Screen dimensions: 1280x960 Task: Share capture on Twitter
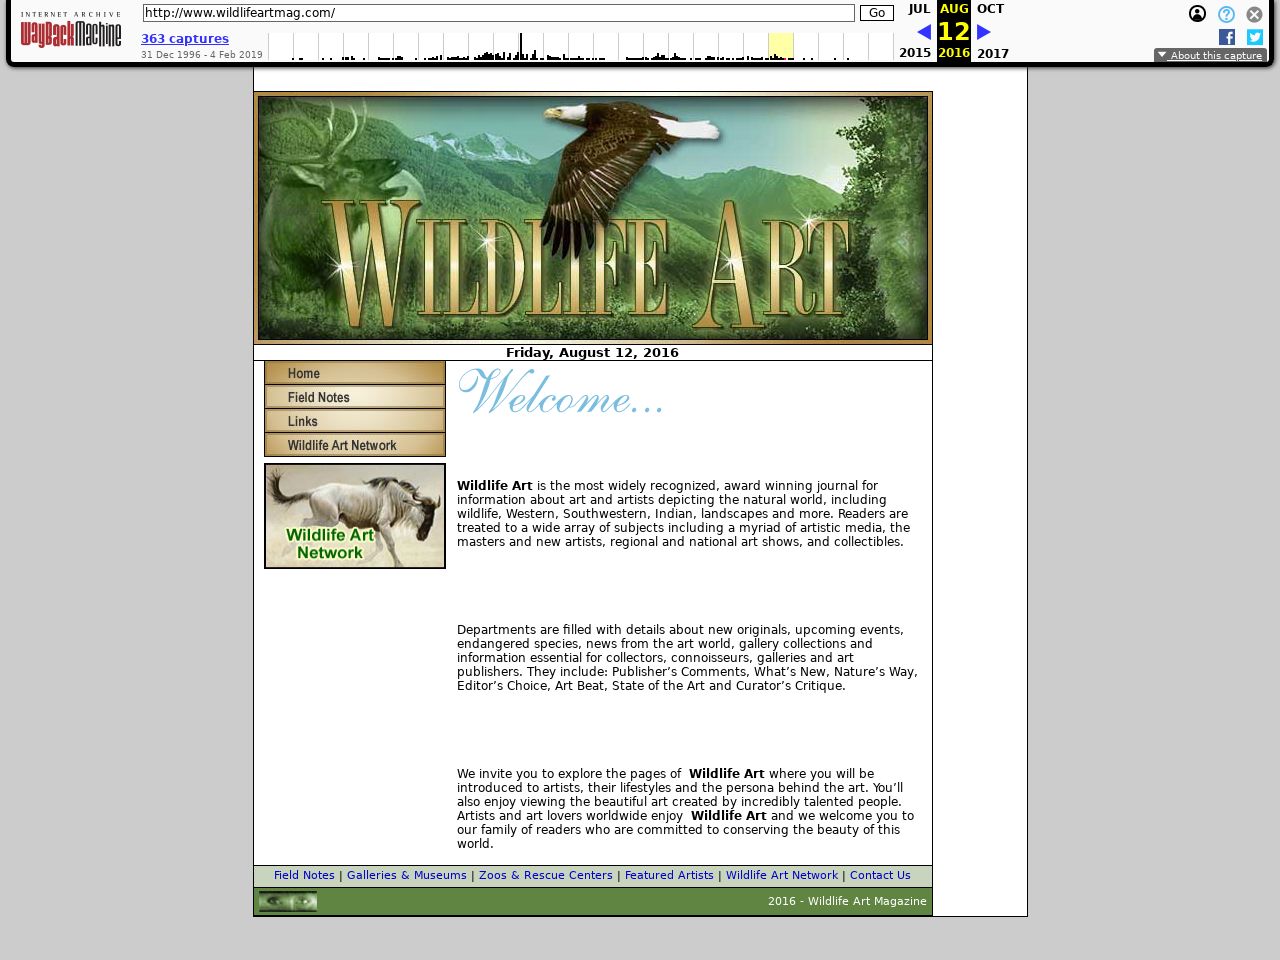pyautogui.click(x=1255, y=37)
